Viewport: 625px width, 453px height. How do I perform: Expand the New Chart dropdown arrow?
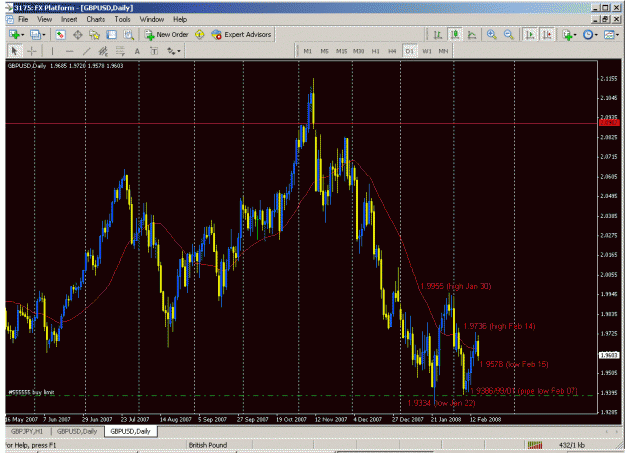pos(23,35)
